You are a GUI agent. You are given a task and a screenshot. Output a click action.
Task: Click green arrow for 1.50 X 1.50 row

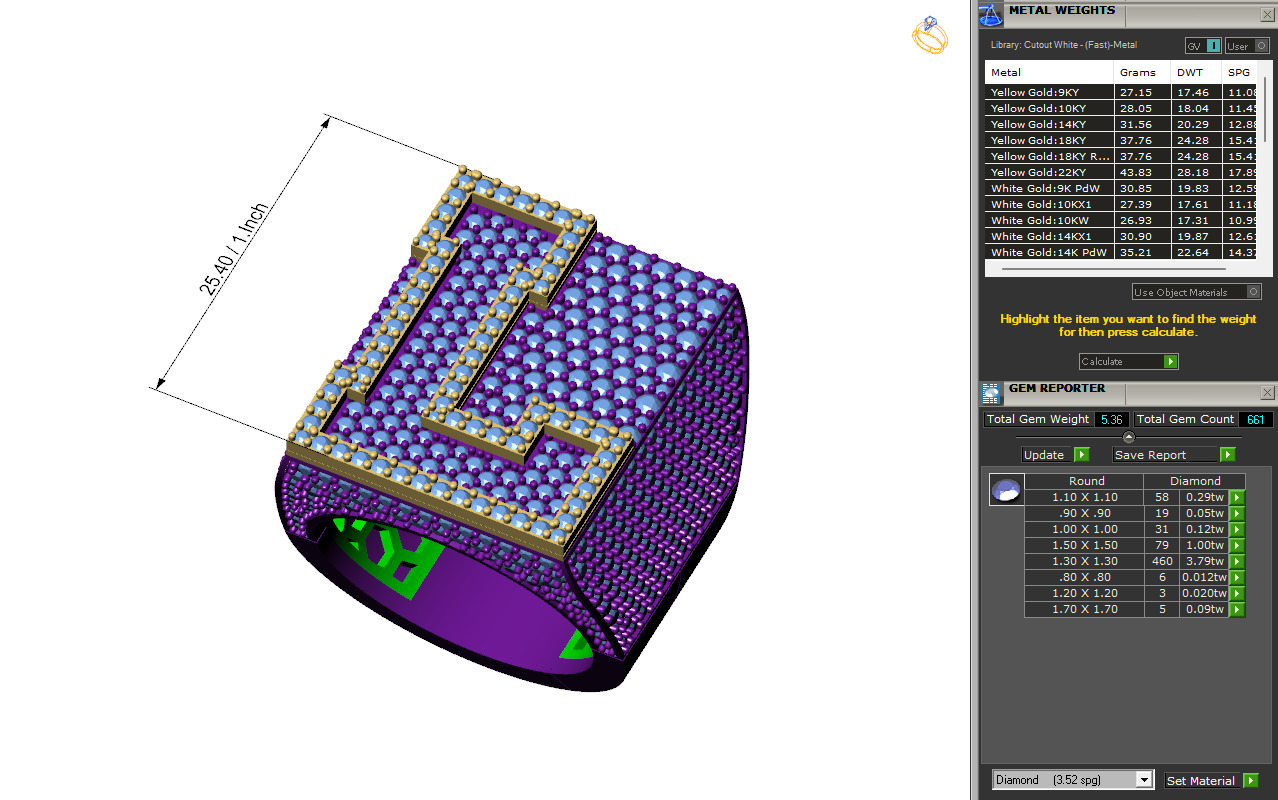1236,545
